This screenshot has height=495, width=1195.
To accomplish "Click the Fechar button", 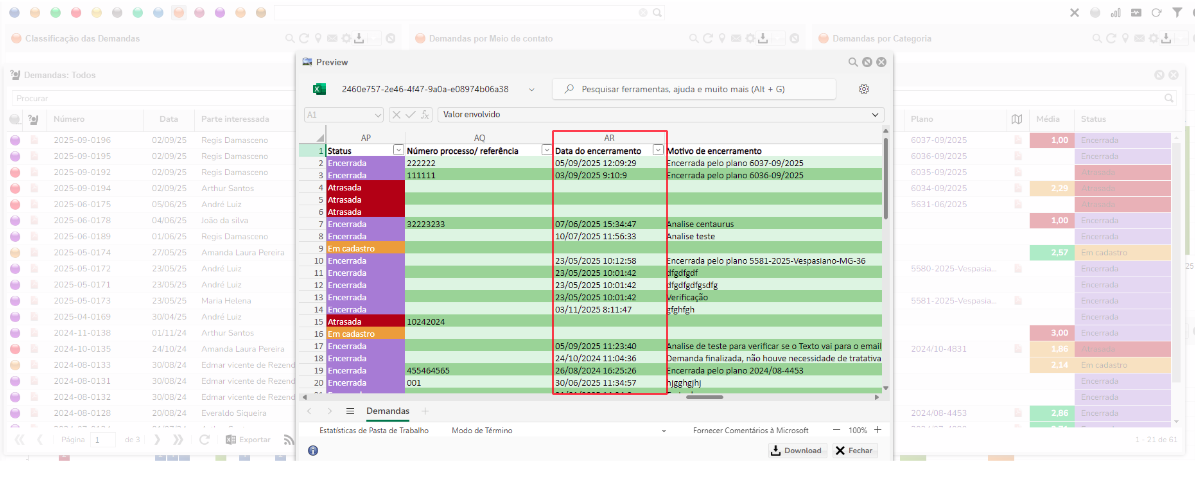I will [854, 451].
